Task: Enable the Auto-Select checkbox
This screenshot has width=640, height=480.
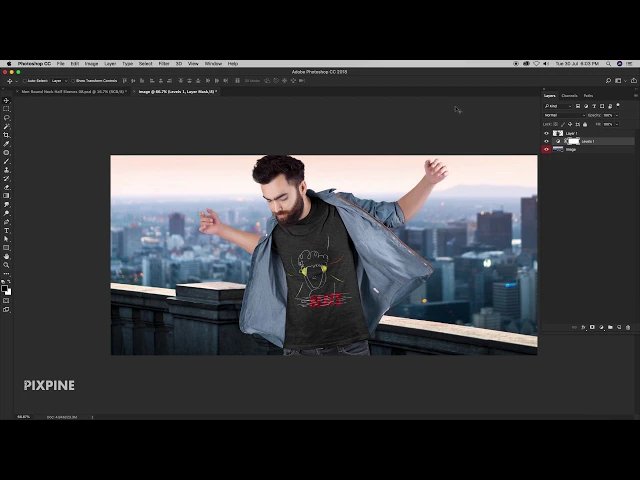Action: pyautogui.click(x=24, y=80)
